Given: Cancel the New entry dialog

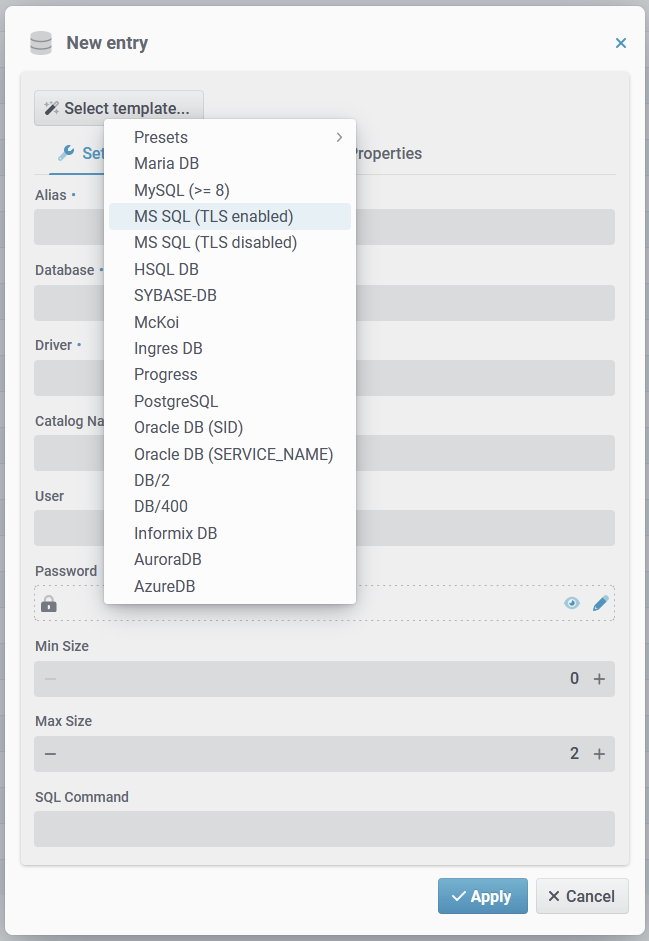Looking at the screenshot, I should [x=582, y=896].
